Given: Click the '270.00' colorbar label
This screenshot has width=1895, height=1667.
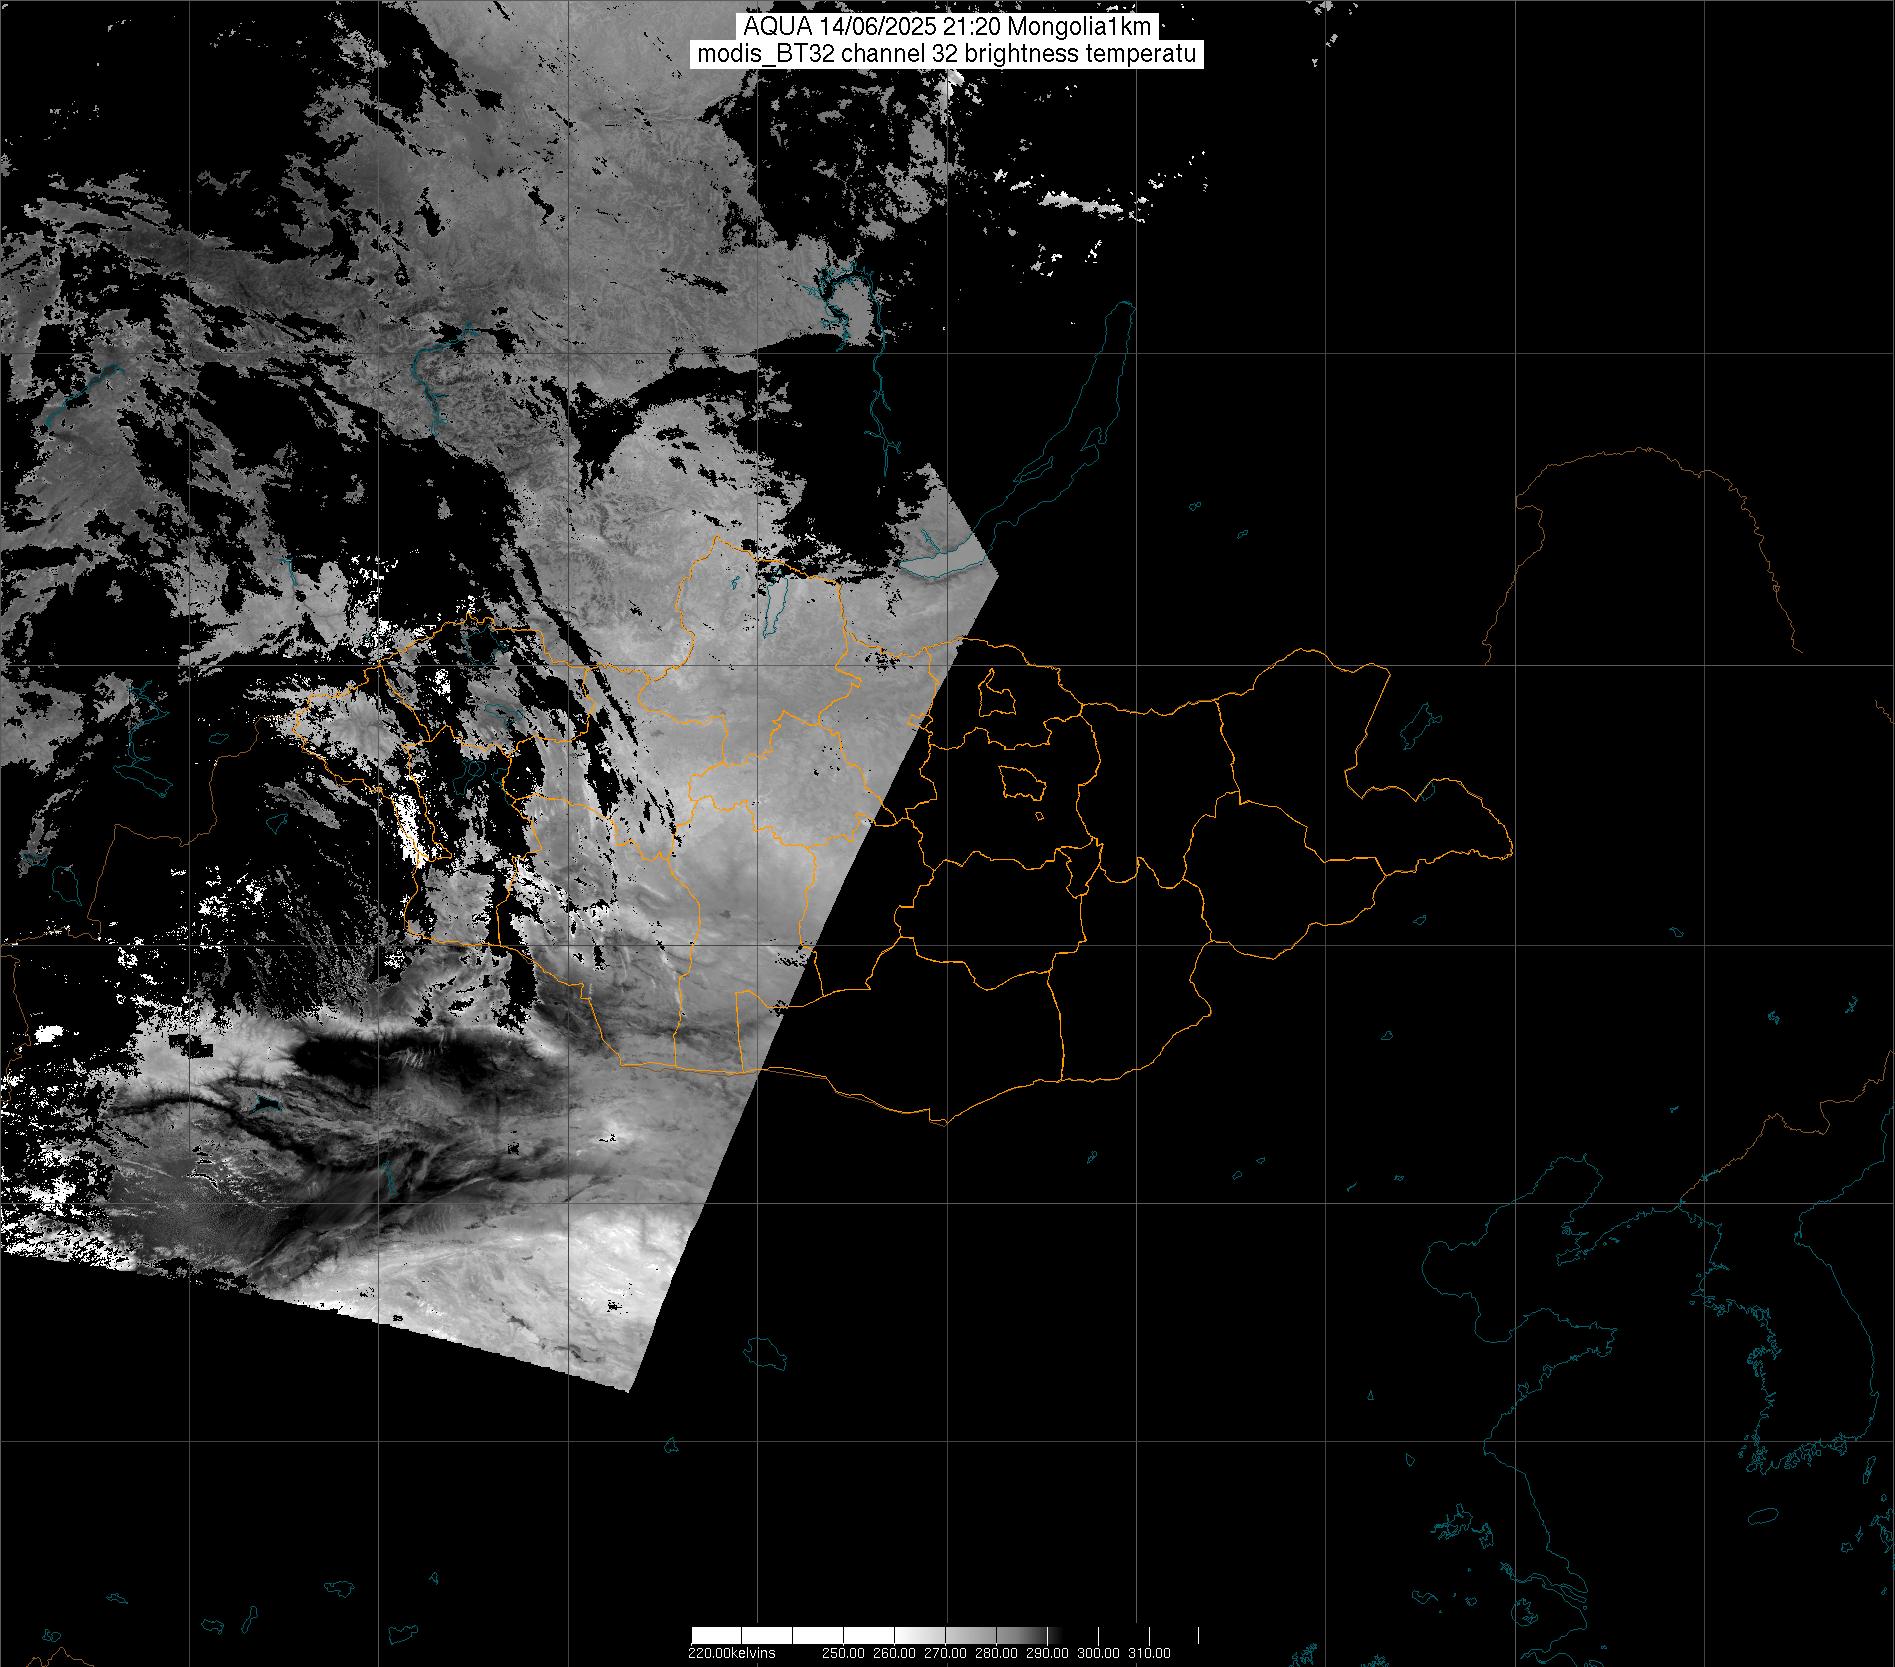Looking at the screenshot, I should (x=945, y=1652).
